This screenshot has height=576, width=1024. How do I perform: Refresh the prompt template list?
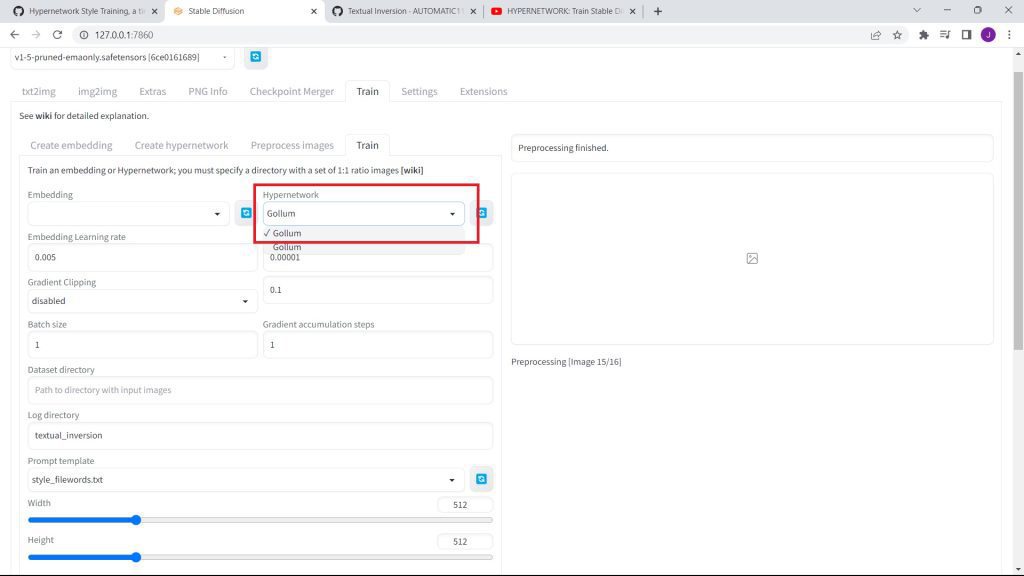point(481,479)
